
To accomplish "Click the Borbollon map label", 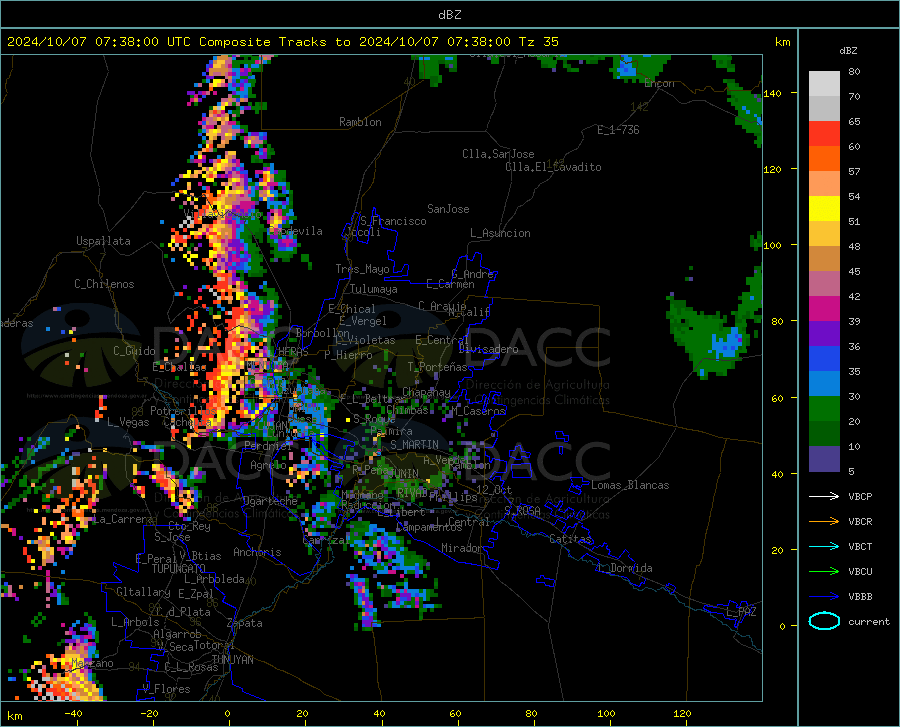I will (323, 333).
